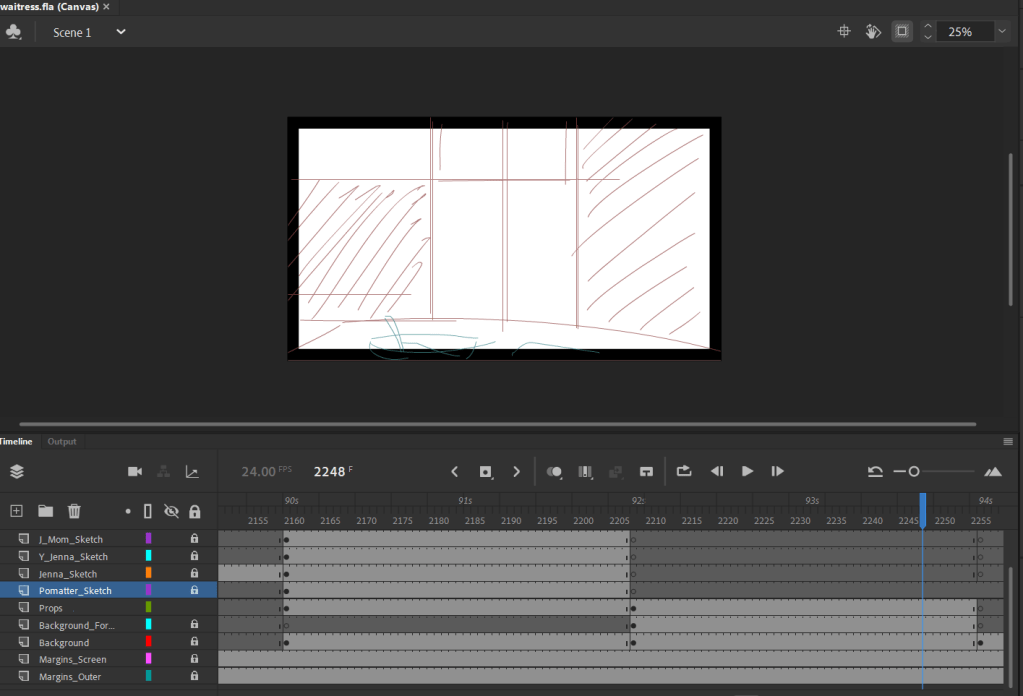Delete layer with the trash icon

click(x=74, y=511)
